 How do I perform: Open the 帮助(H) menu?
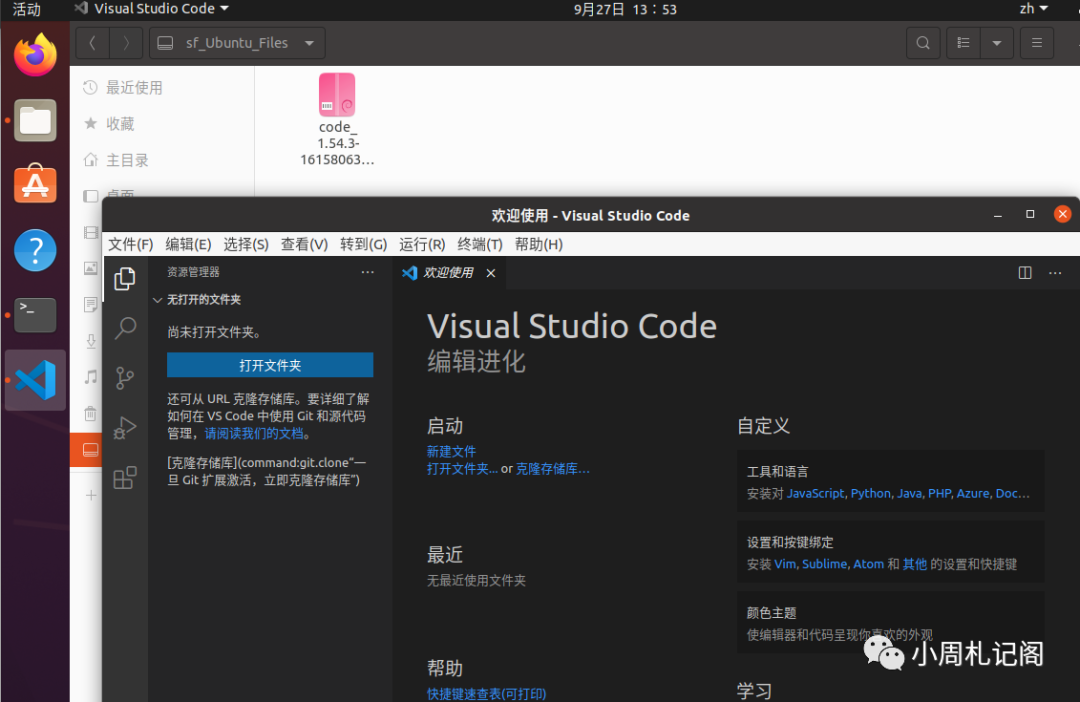pyautogui.click(x=539, y=244)
